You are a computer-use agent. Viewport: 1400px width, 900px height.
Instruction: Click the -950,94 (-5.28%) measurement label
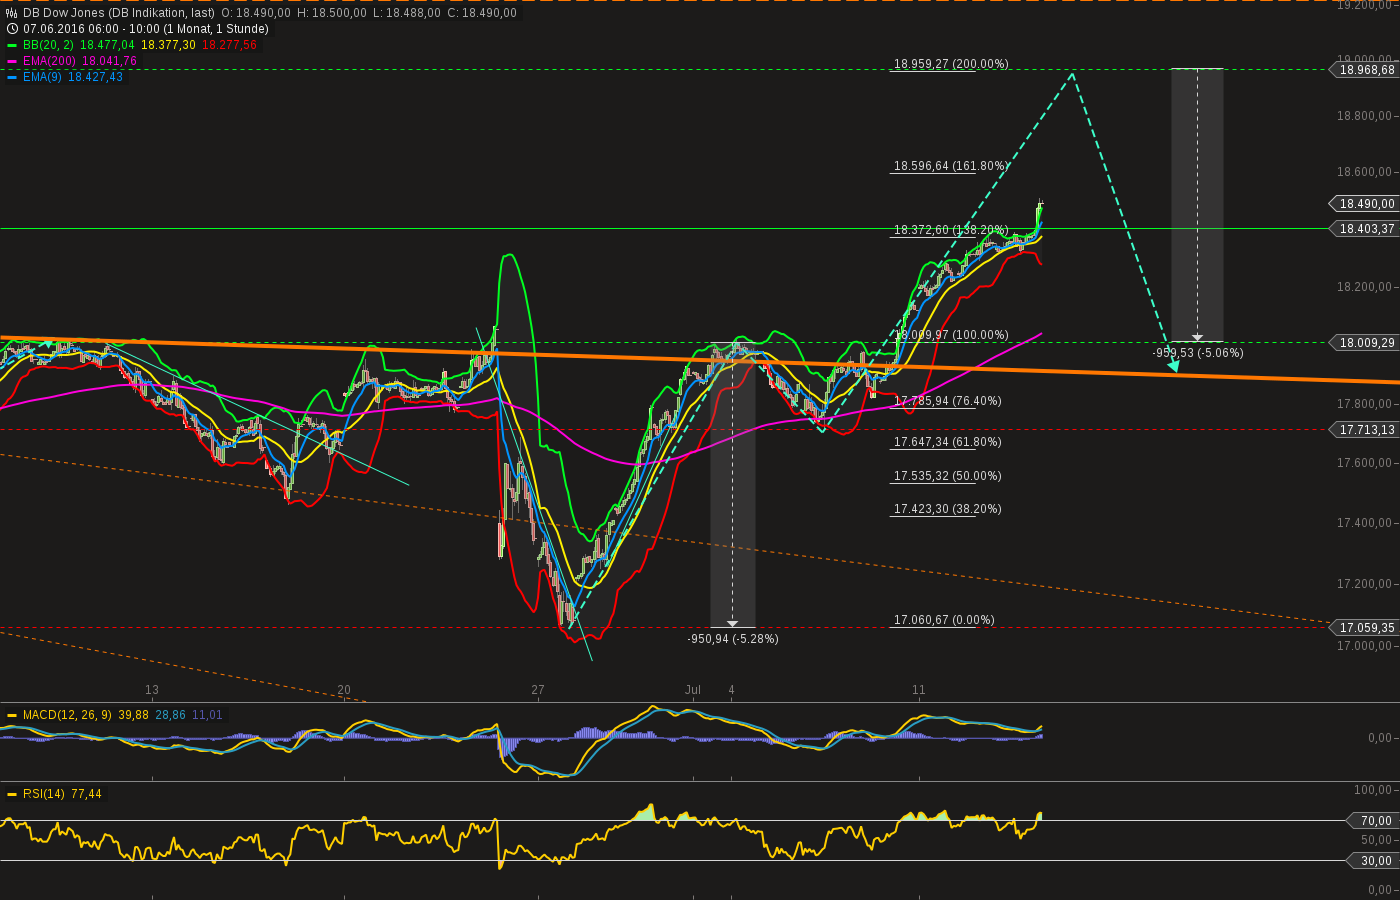point(733,639)
